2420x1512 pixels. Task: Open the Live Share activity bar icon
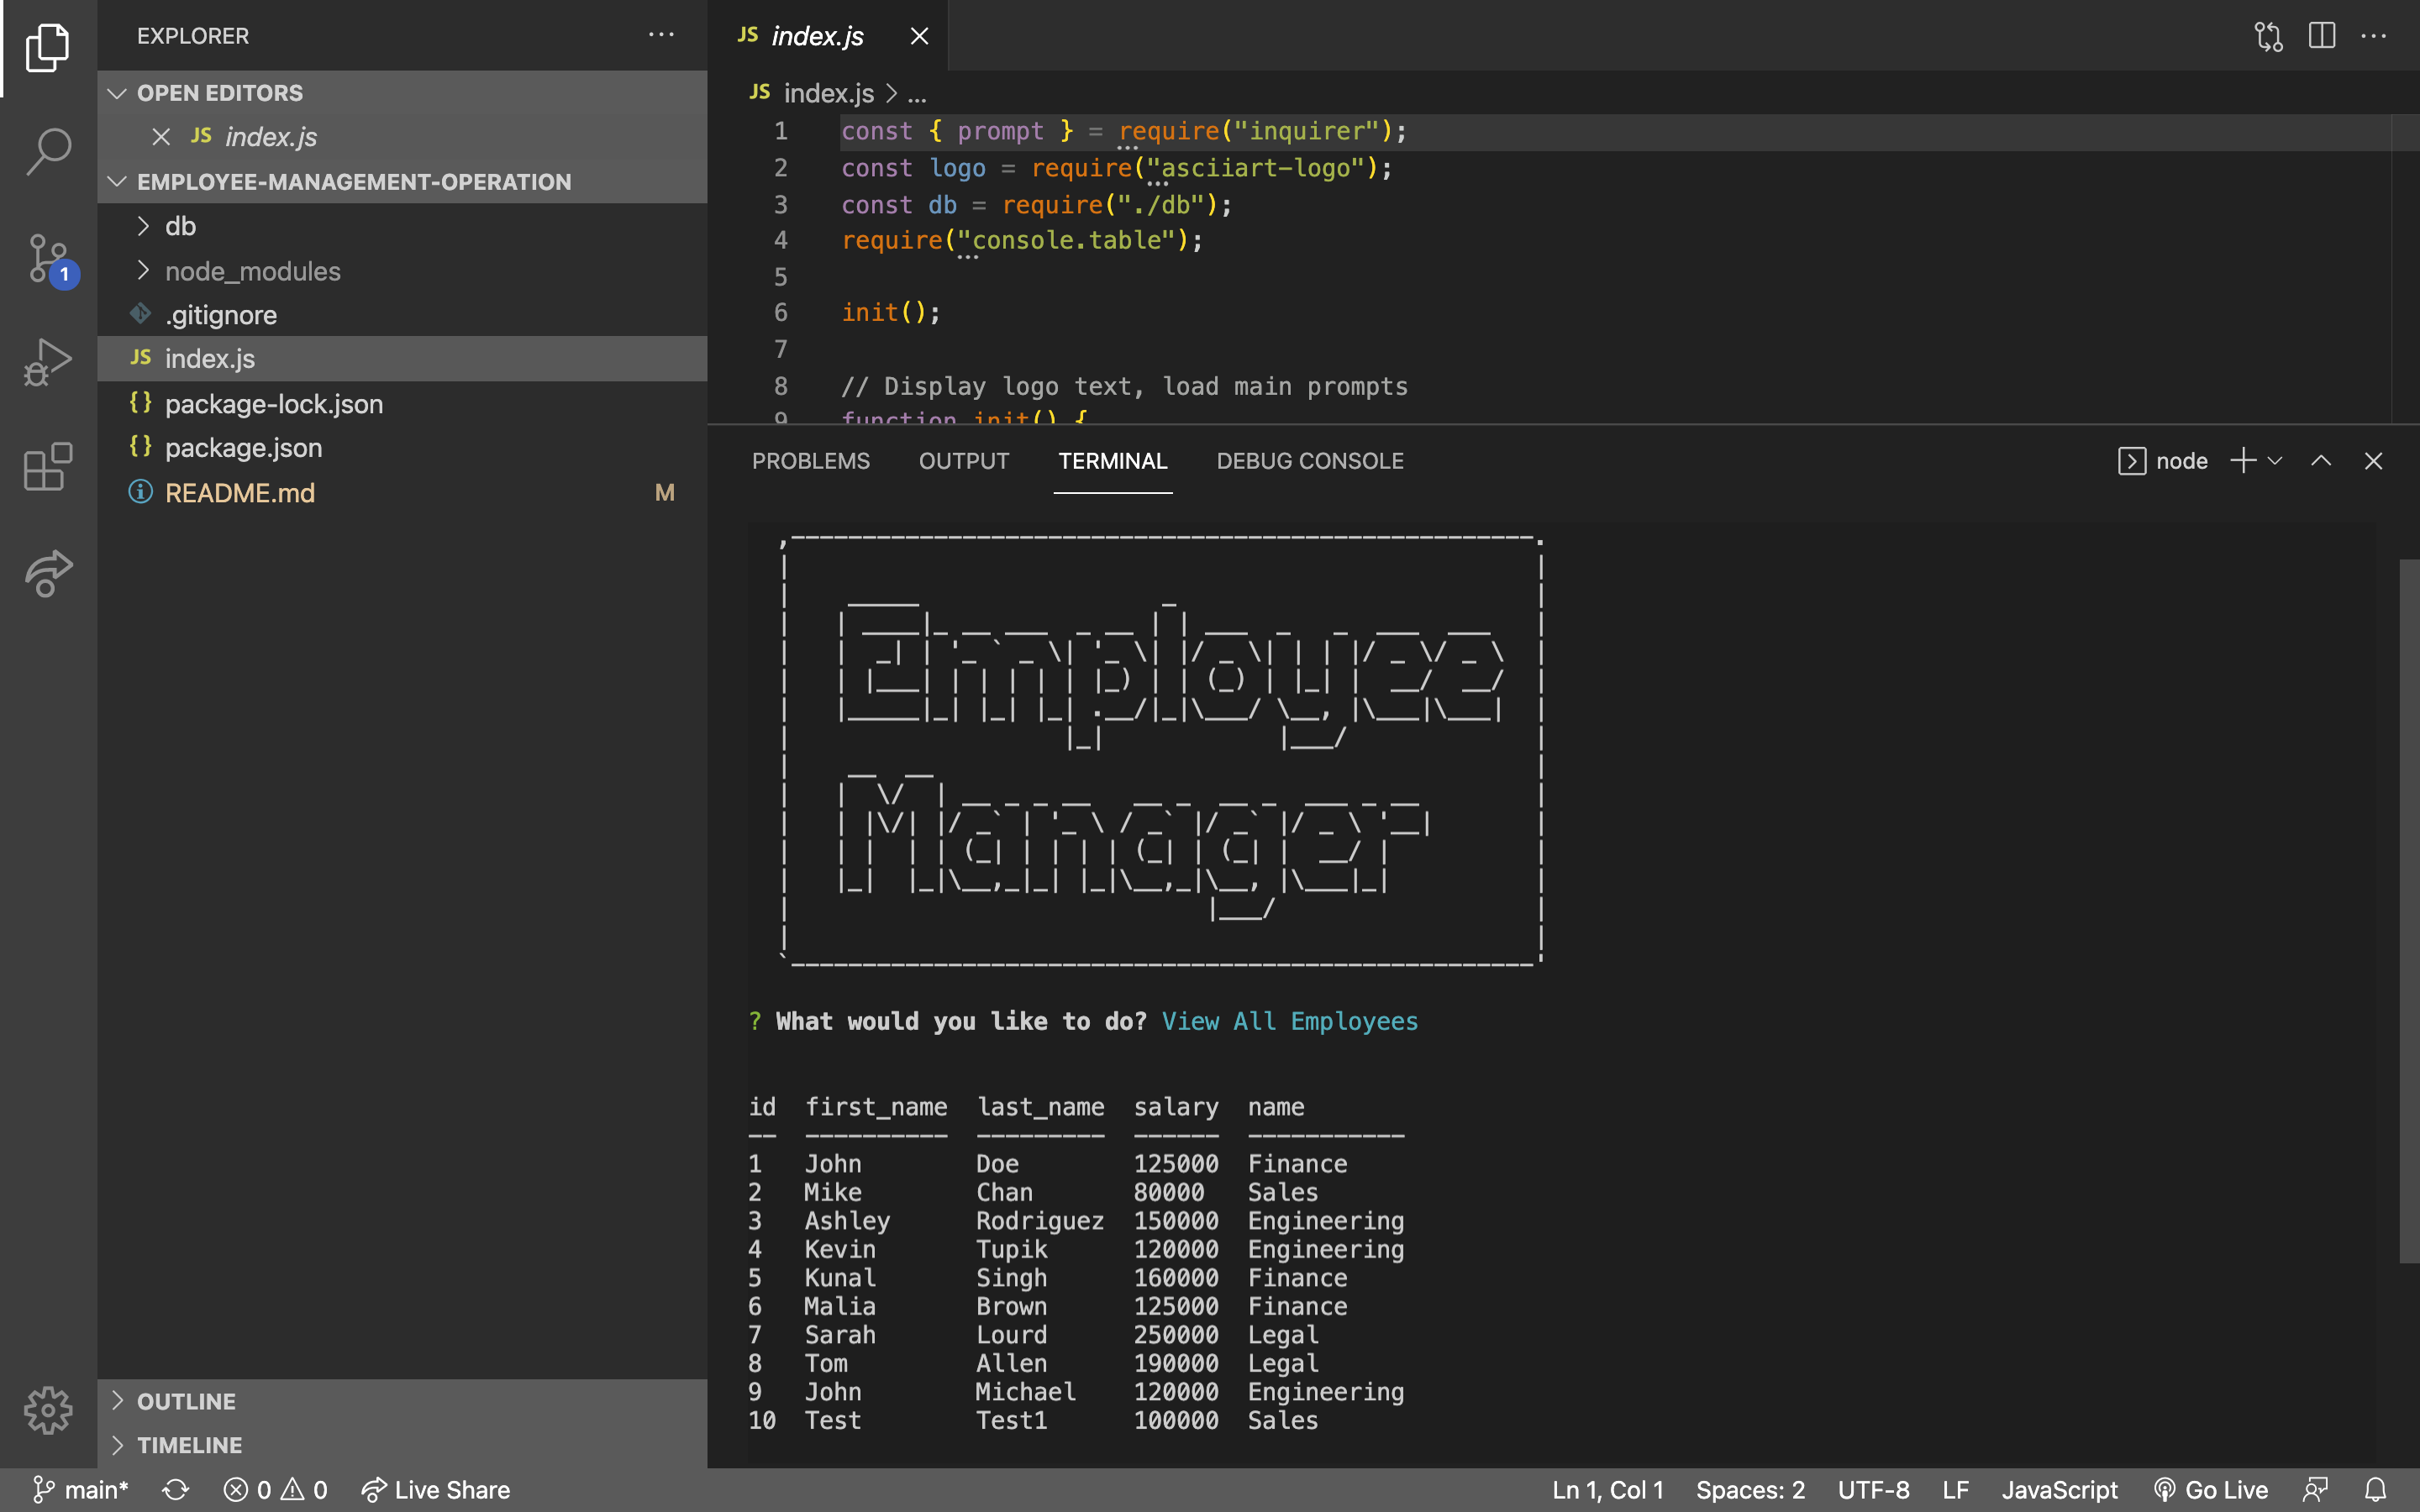pyautogui.click(x=47, y=573)
